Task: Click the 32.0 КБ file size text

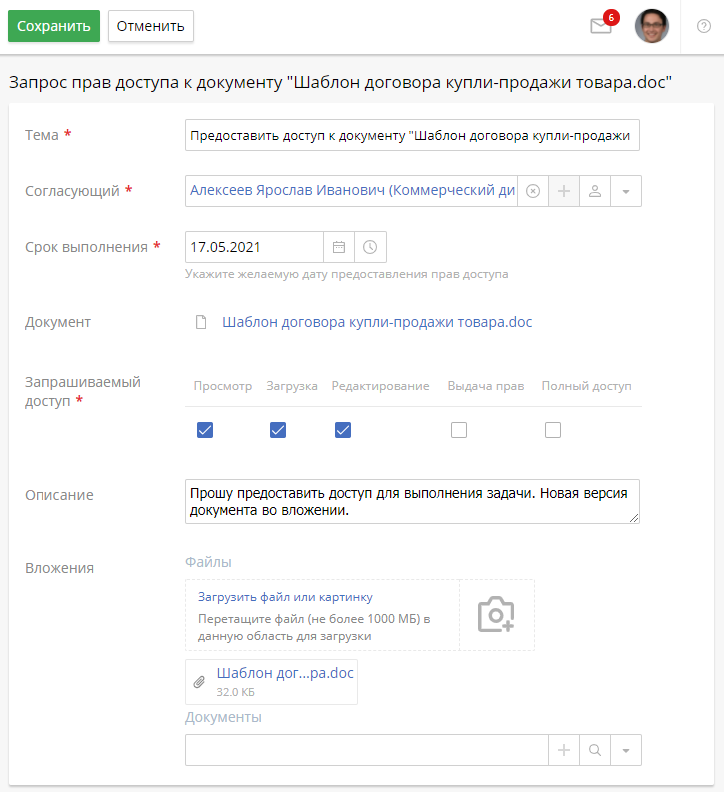Action: (235, 692)
